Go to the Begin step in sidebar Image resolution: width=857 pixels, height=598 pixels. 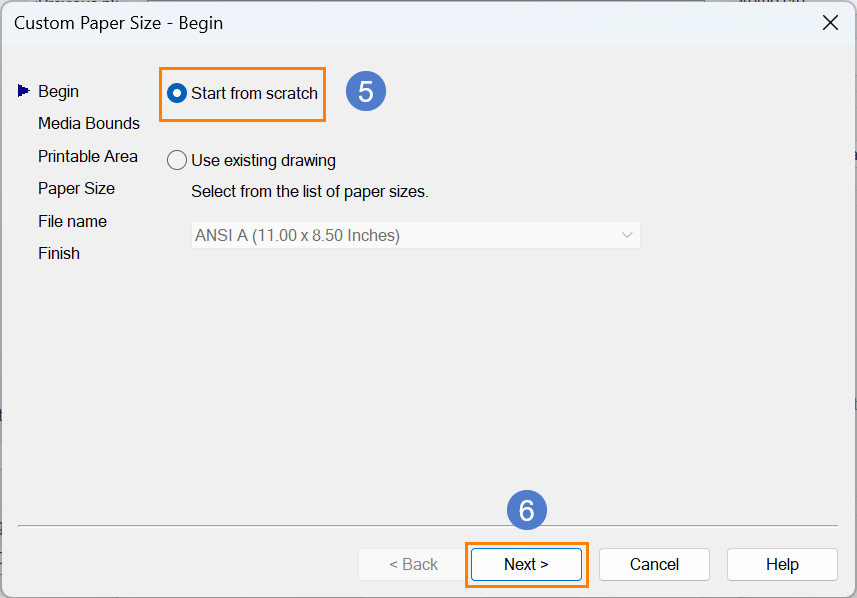point(58,91)
